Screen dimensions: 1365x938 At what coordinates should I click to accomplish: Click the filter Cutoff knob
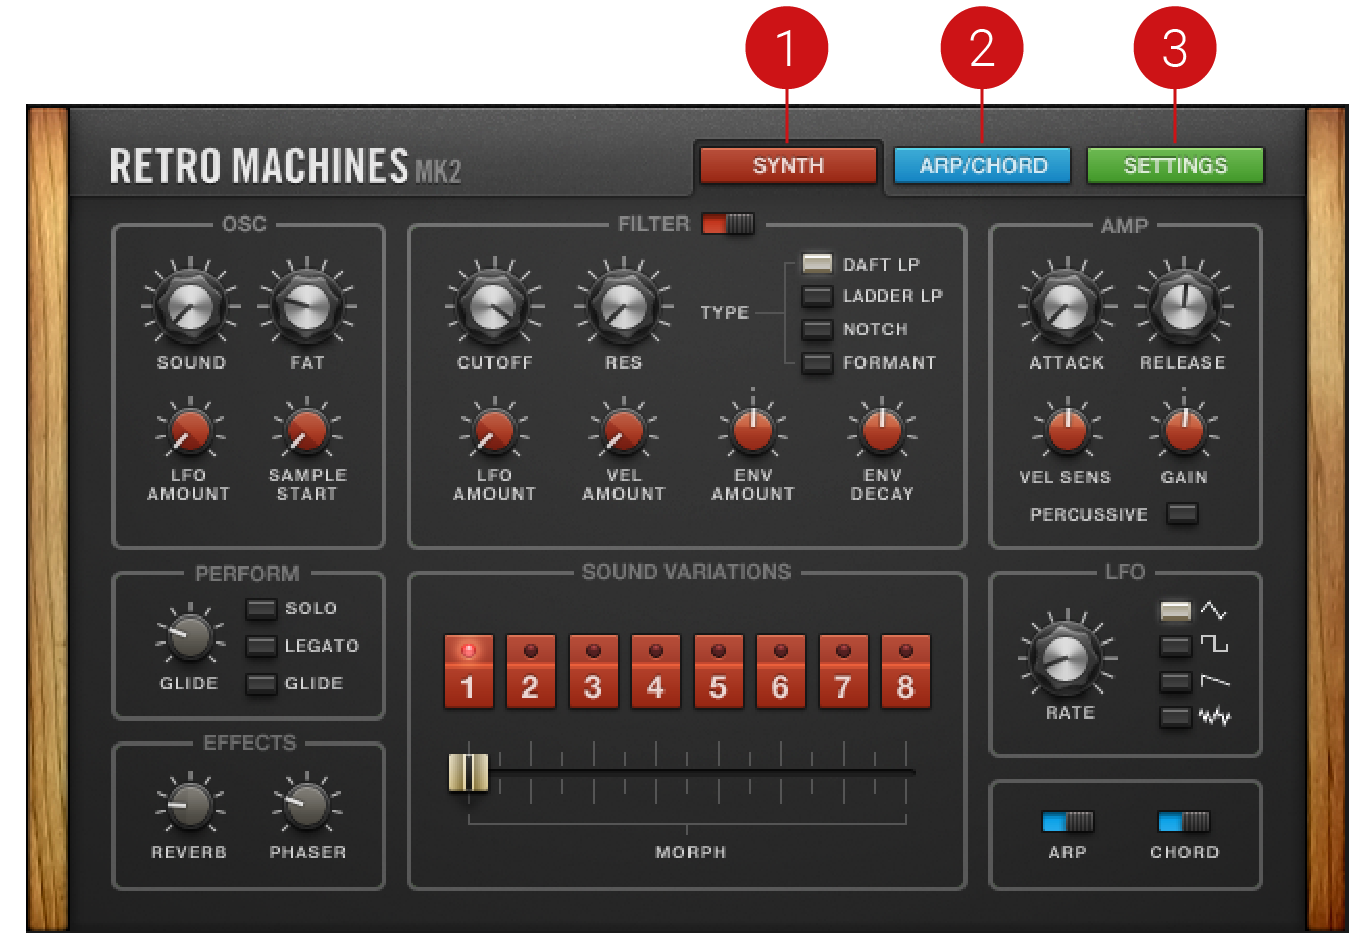pos(494,306)
